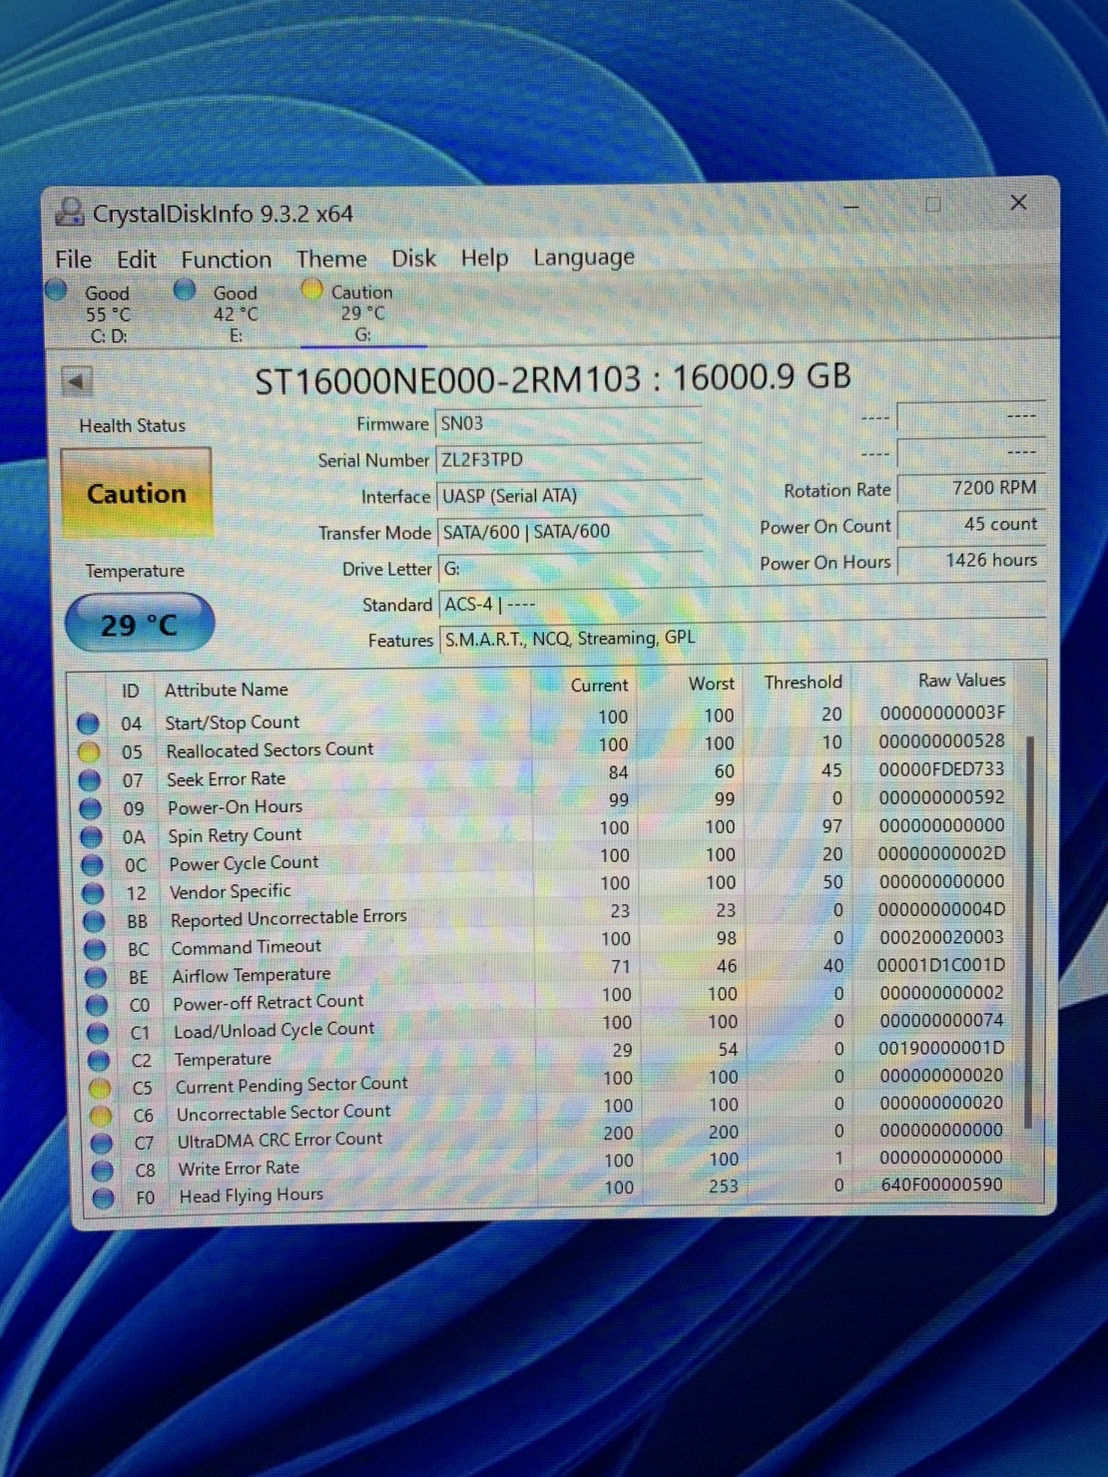Click the Good status circle for C: D:
Image resolution: width=1108 pixels, height=1477 pixels.
pos(57,290)
